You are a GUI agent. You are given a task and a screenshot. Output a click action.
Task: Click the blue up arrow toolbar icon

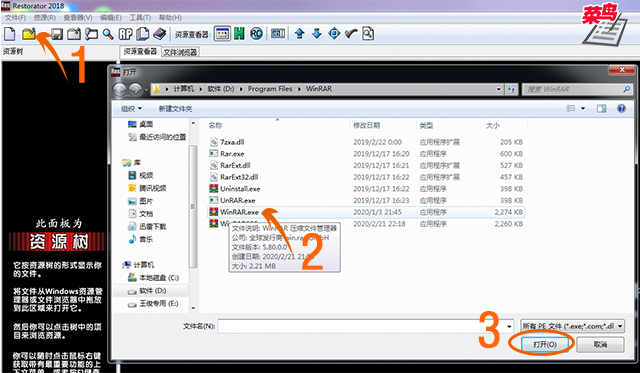(x=300, y=34)
